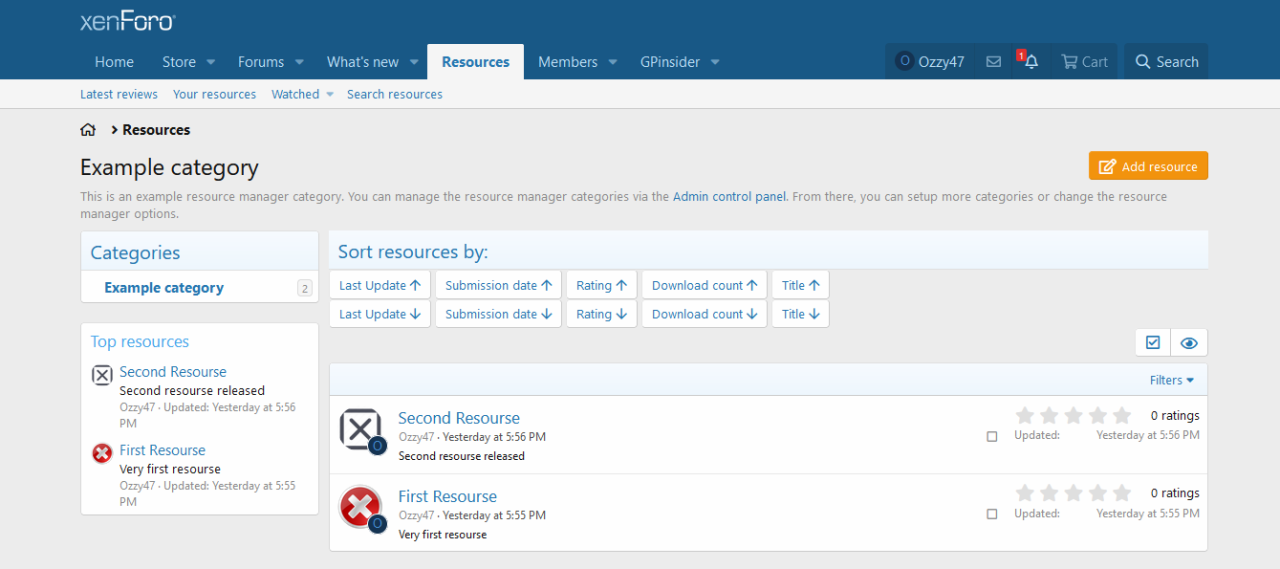Viewport: 1280px width, 569px height.
Task: Click First Resourse red X icon in list
Action: click(360, 507)
